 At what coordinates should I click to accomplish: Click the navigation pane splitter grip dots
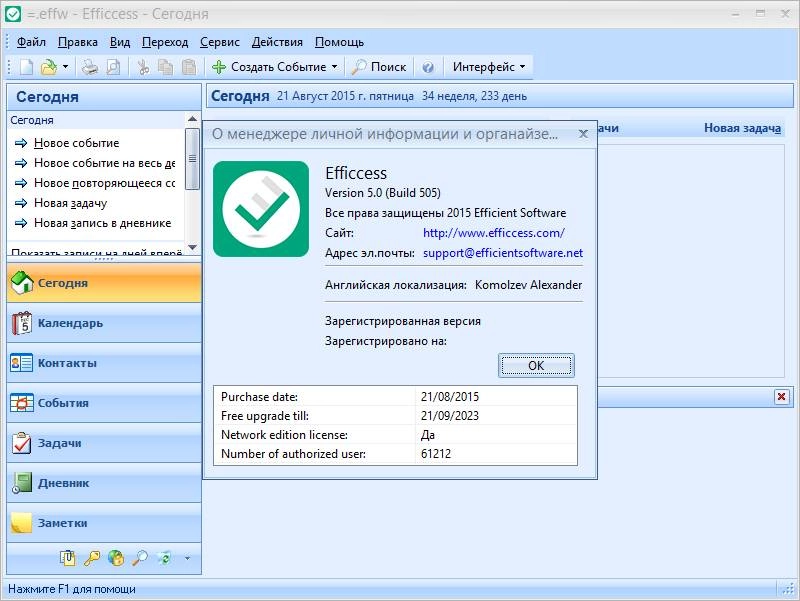click(104, 259)
